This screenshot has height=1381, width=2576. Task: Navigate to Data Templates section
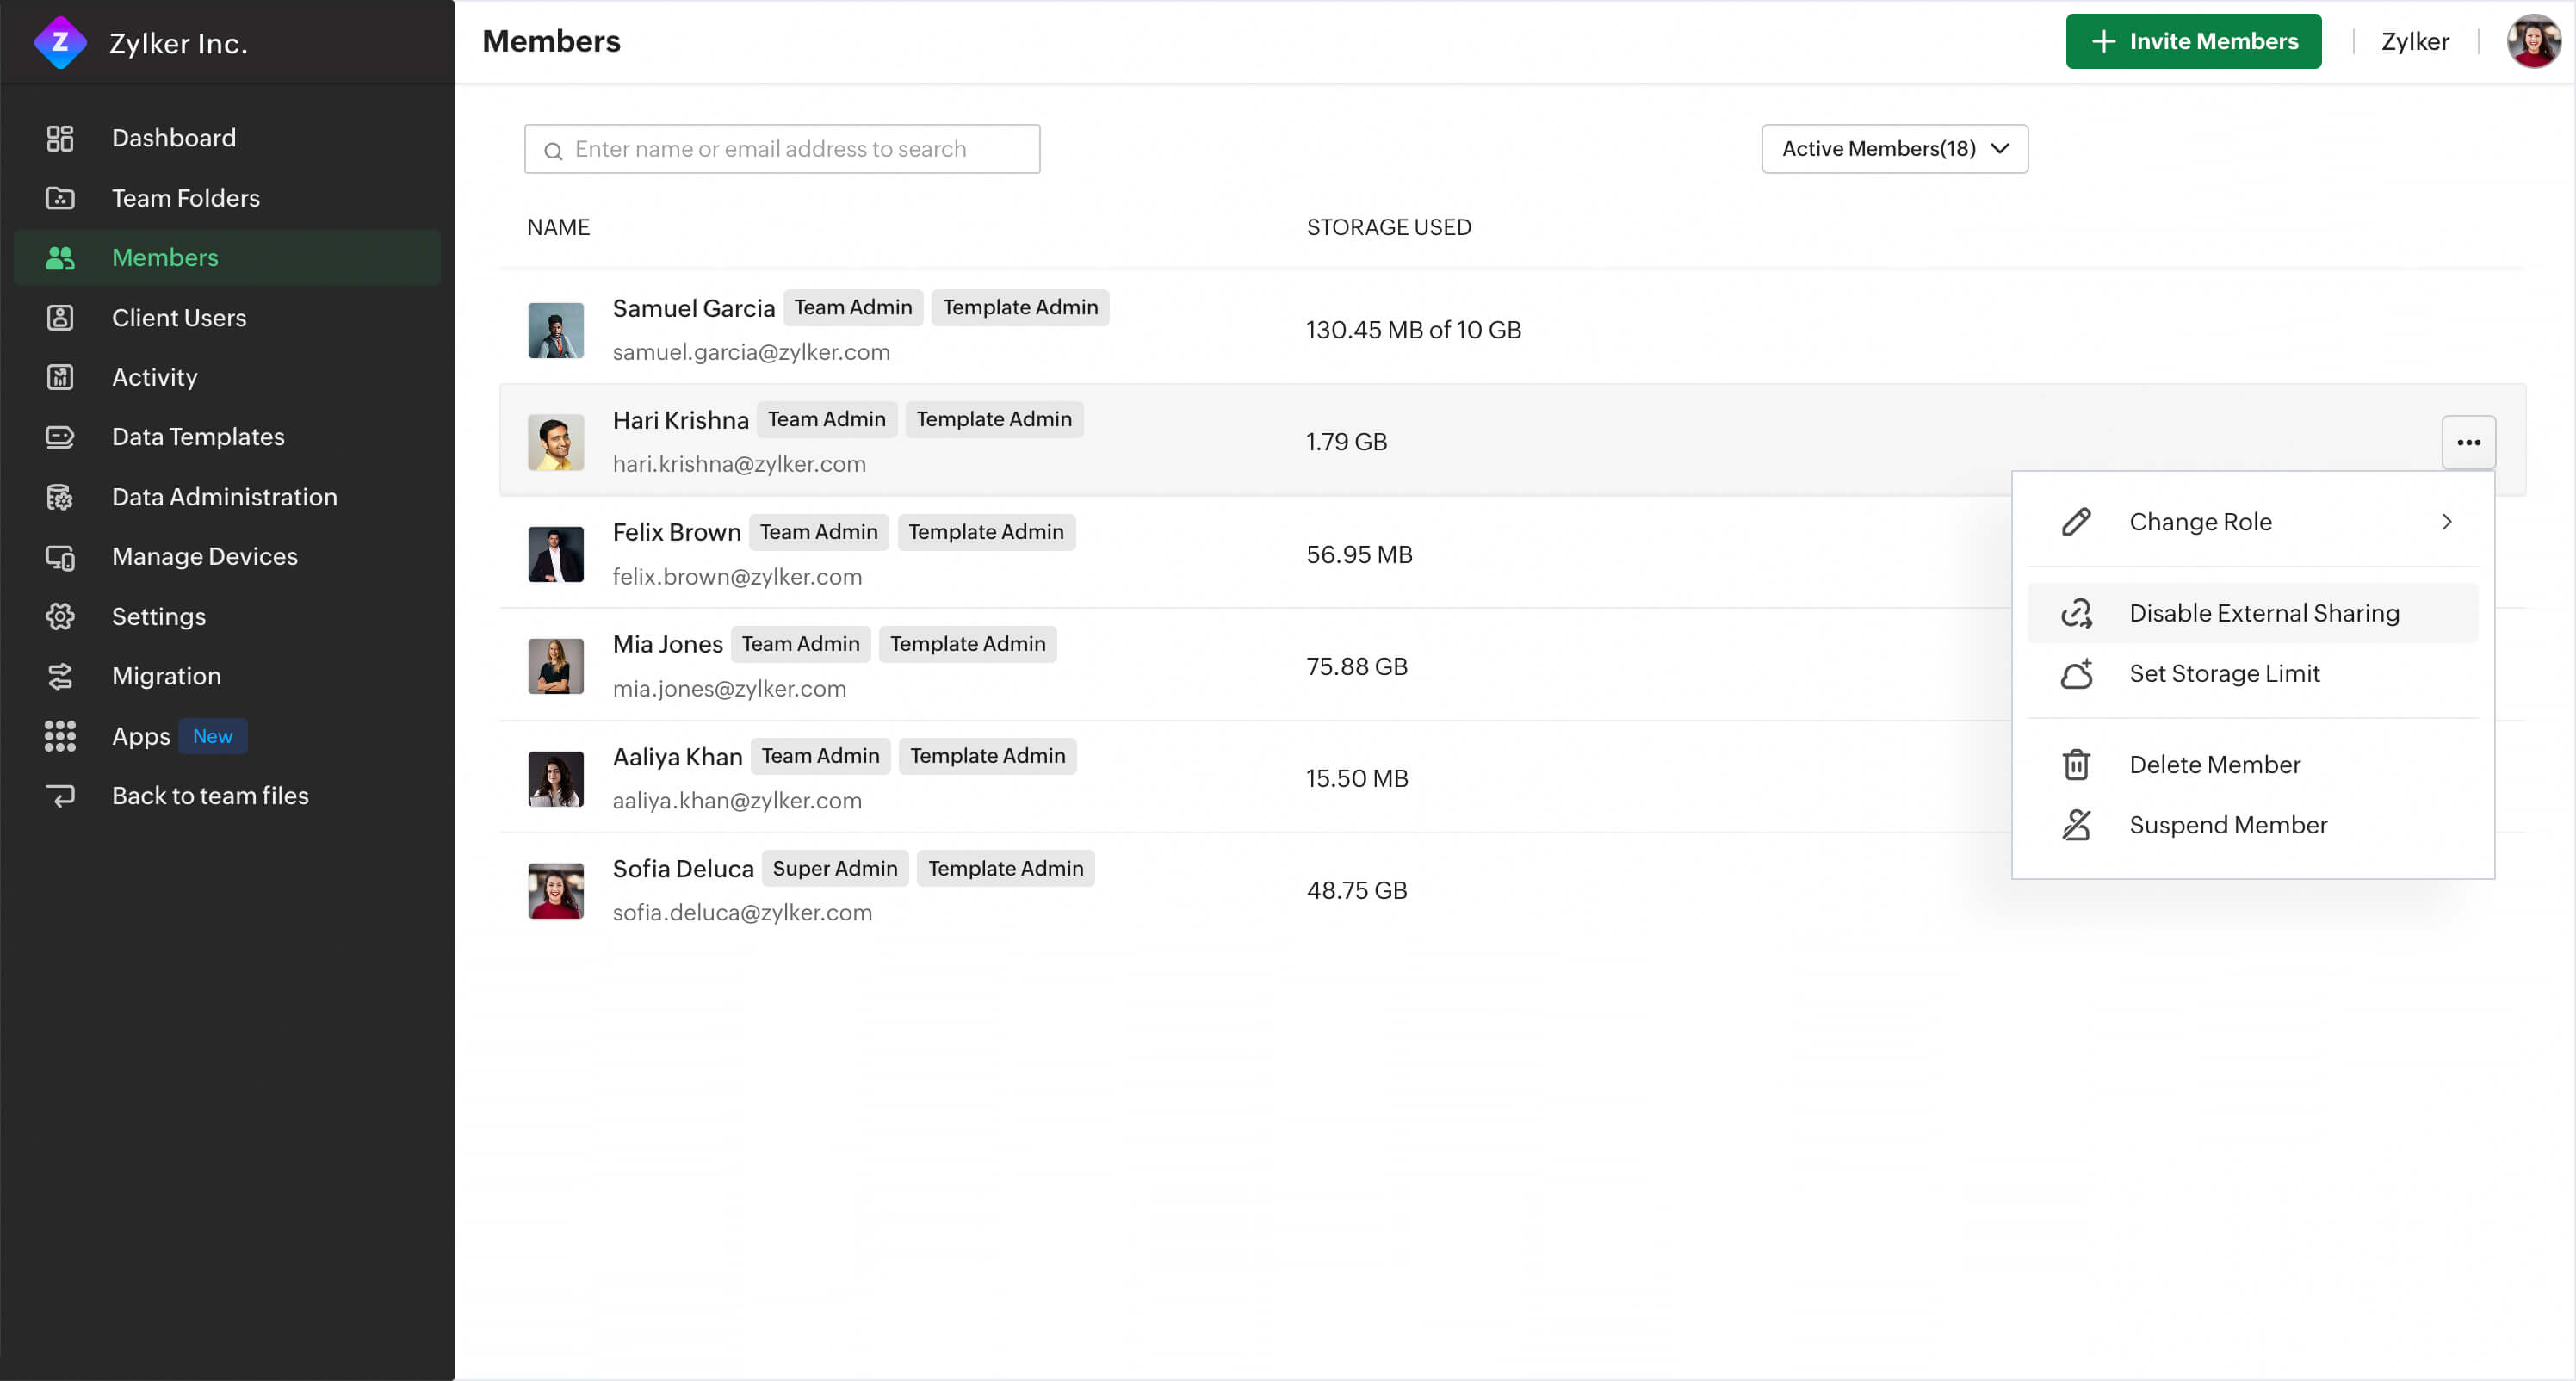198,436
